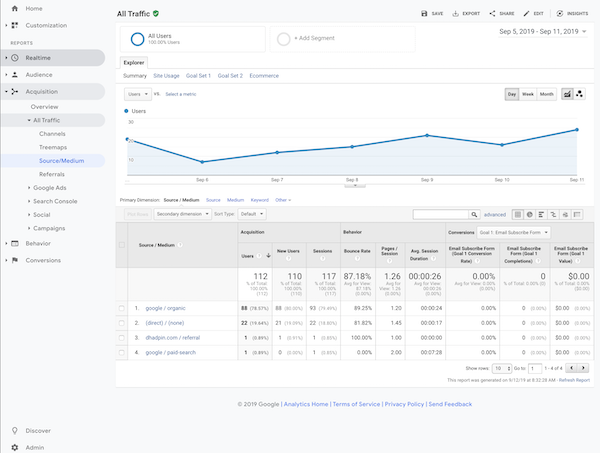Click the All Users segment circle

click(x=137, y=39)
